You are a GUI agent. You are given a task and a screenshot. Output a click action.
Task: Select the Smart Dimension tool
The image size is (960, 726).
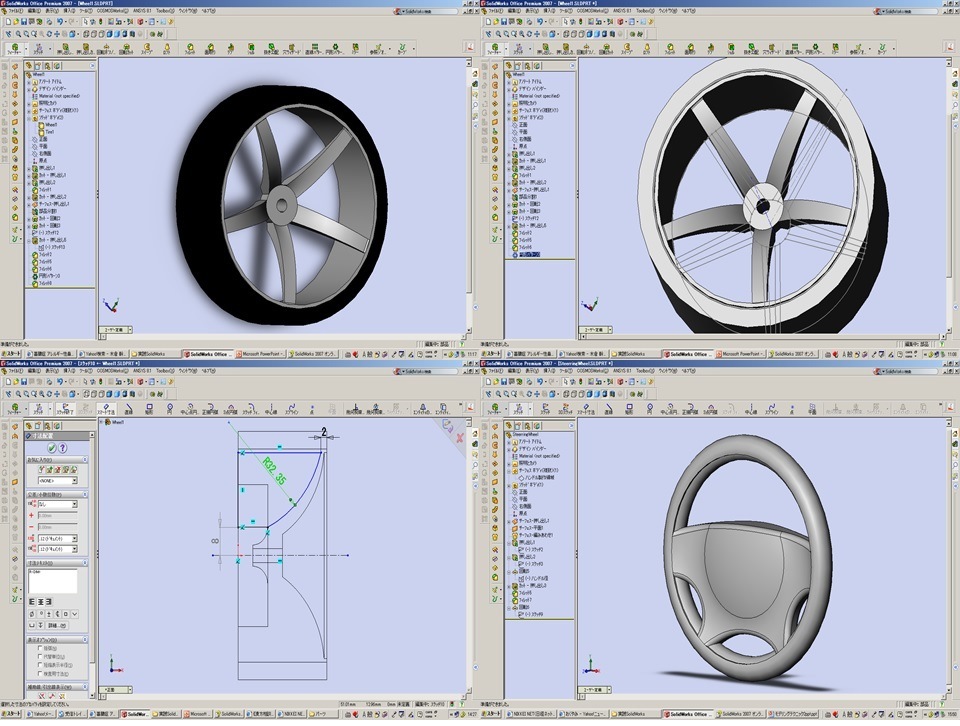pos(110,407)
